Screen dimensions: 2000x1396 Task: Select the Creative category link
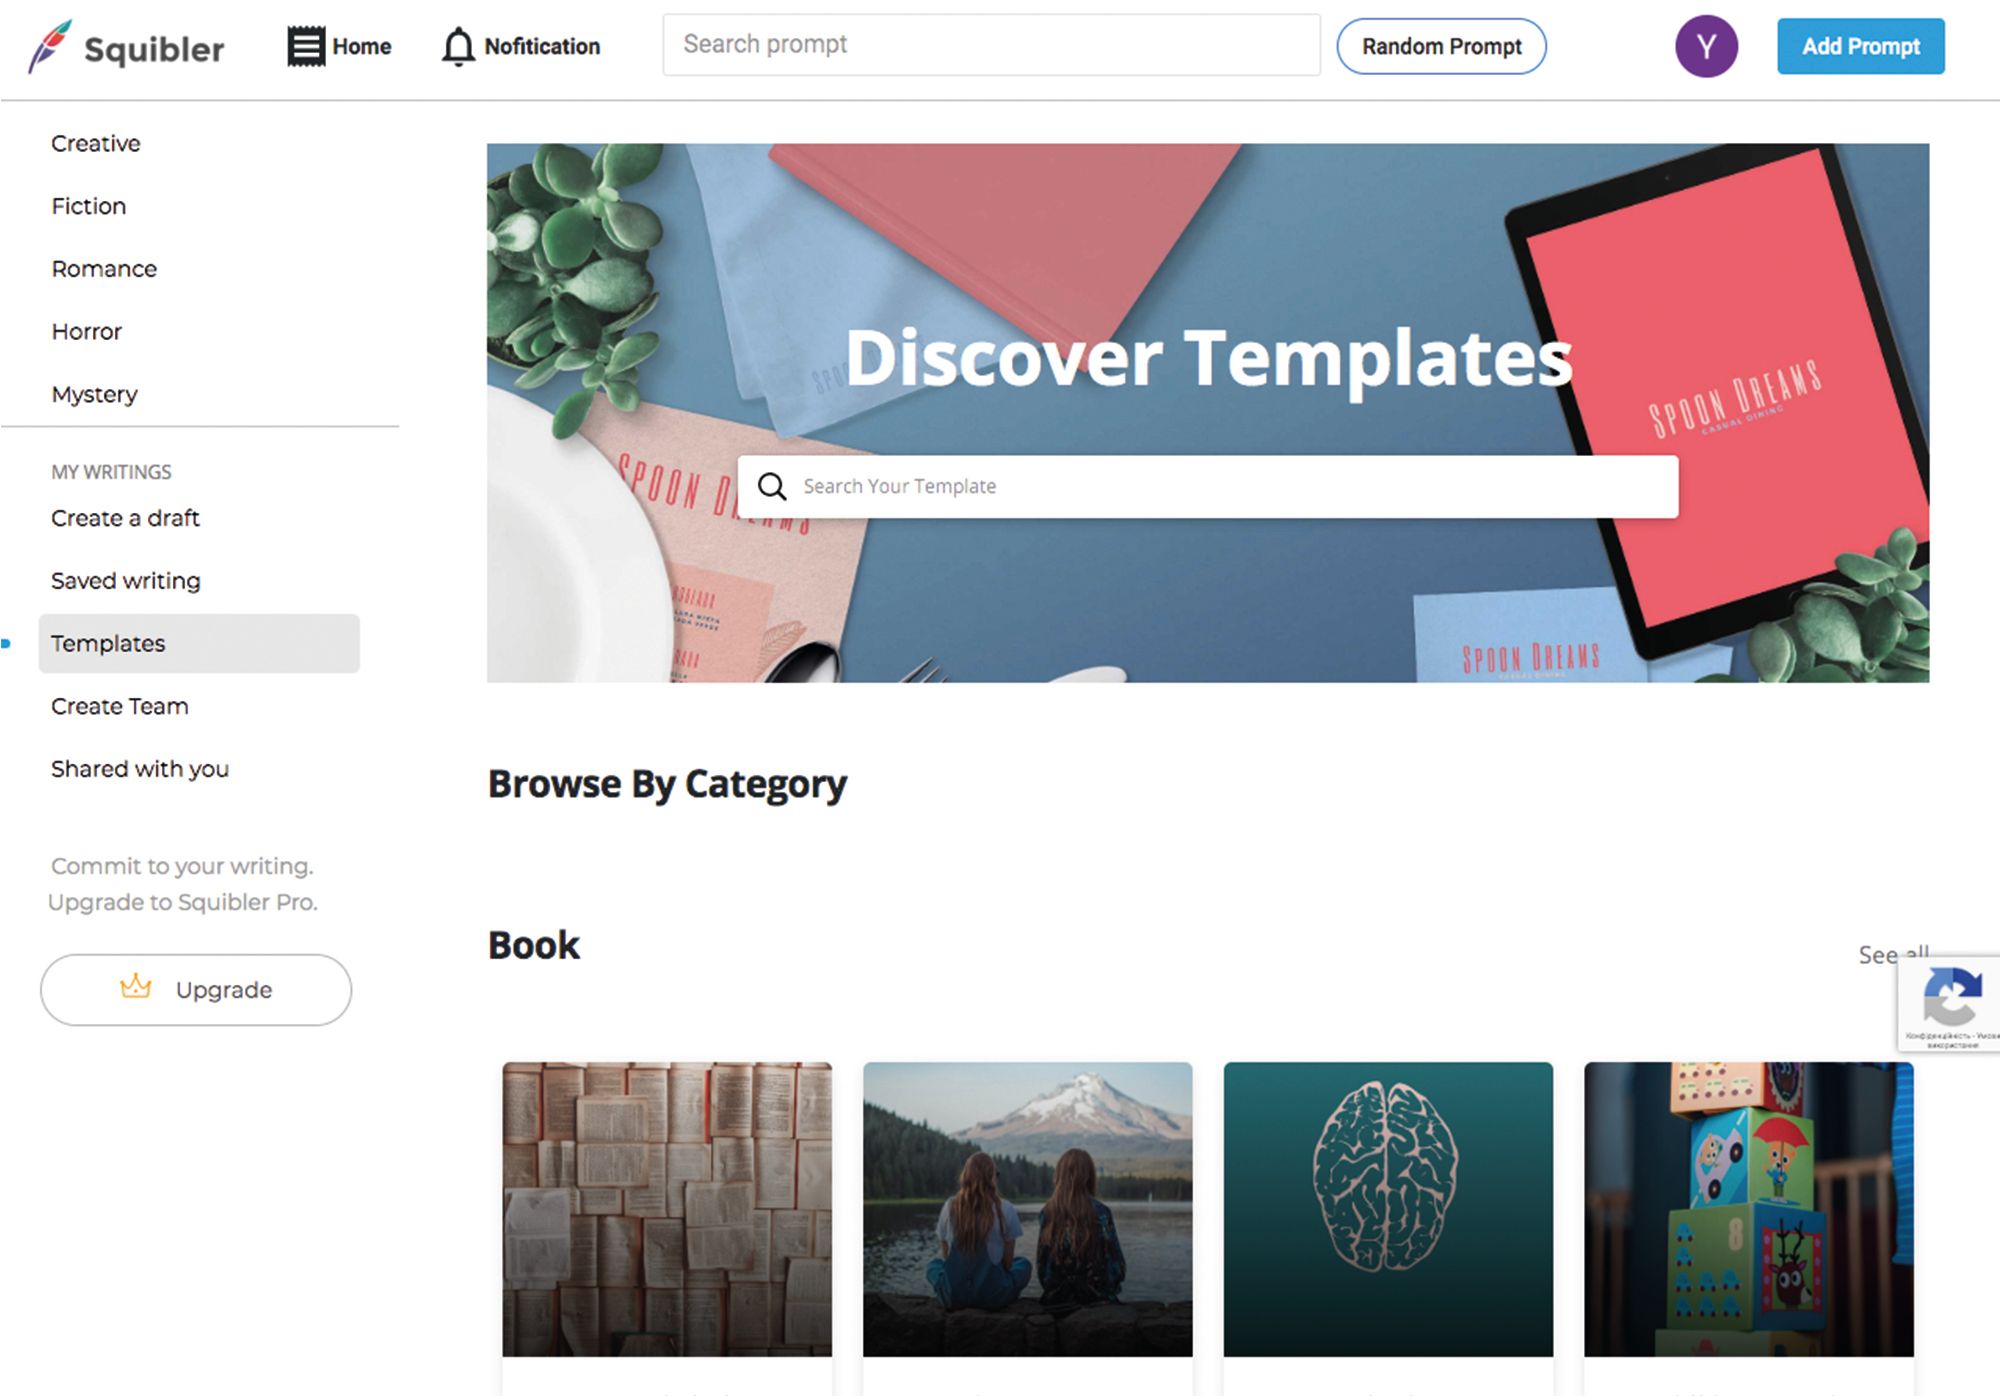[x=96, y=141]
